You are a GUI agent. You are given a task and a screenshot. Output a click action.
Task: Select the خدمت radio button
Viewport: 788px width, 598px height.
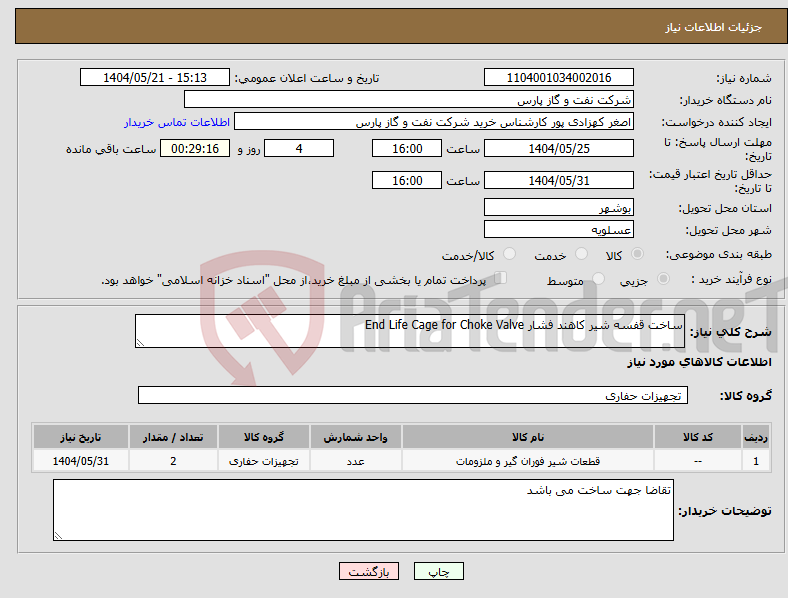coord(581,254)
